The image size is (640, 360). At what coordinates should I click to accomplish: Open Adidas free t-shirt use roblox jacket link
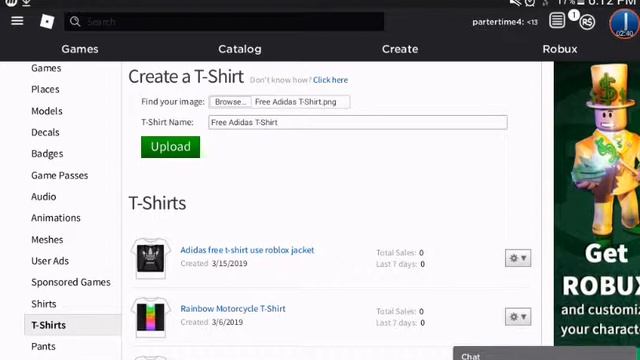[247, 250]
